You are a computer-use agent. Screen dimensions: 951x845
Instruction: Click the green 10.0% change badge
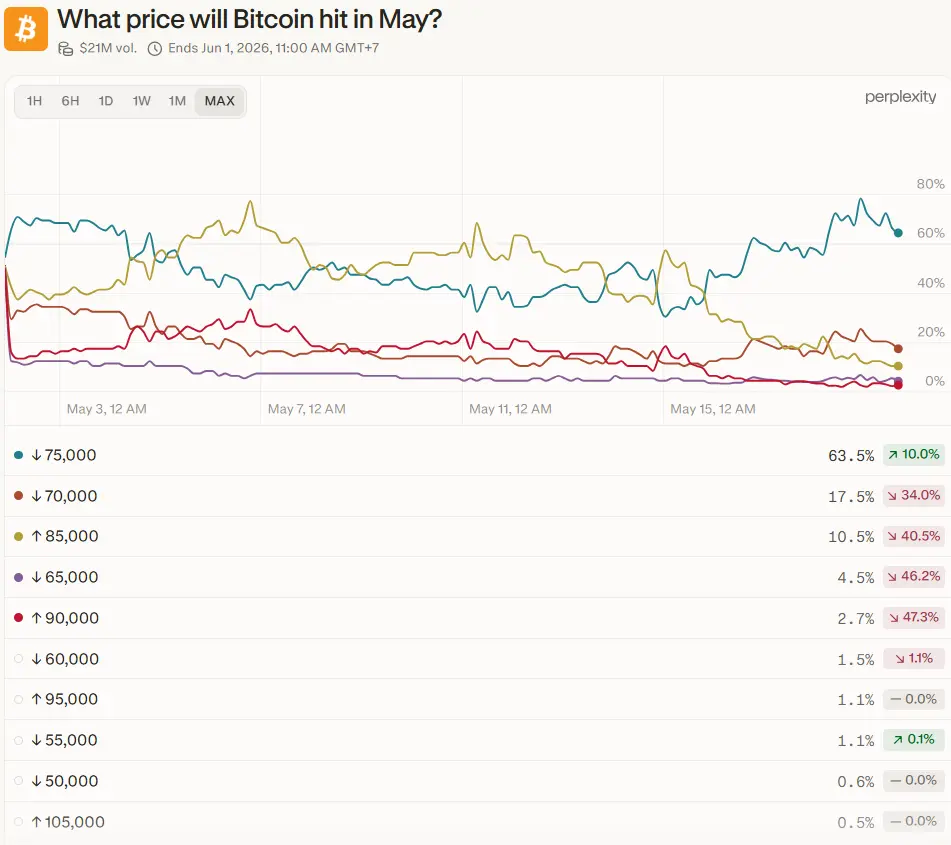point(913,454)
